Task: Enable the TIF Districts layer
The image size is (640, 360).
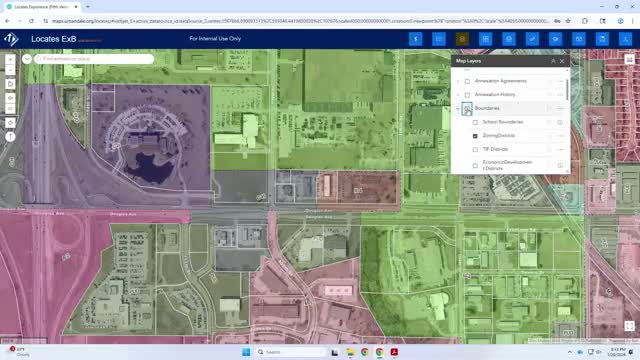Action: point(475,150)
